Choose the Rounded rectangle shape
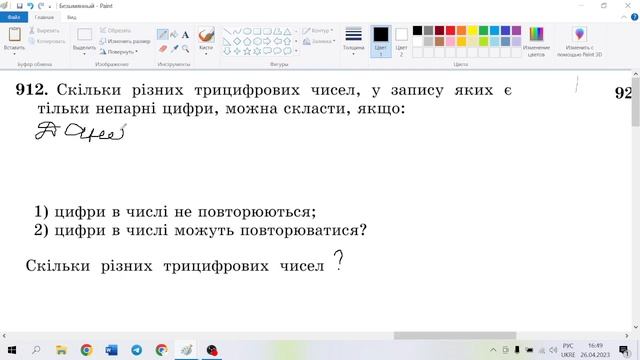 point(267,31)
